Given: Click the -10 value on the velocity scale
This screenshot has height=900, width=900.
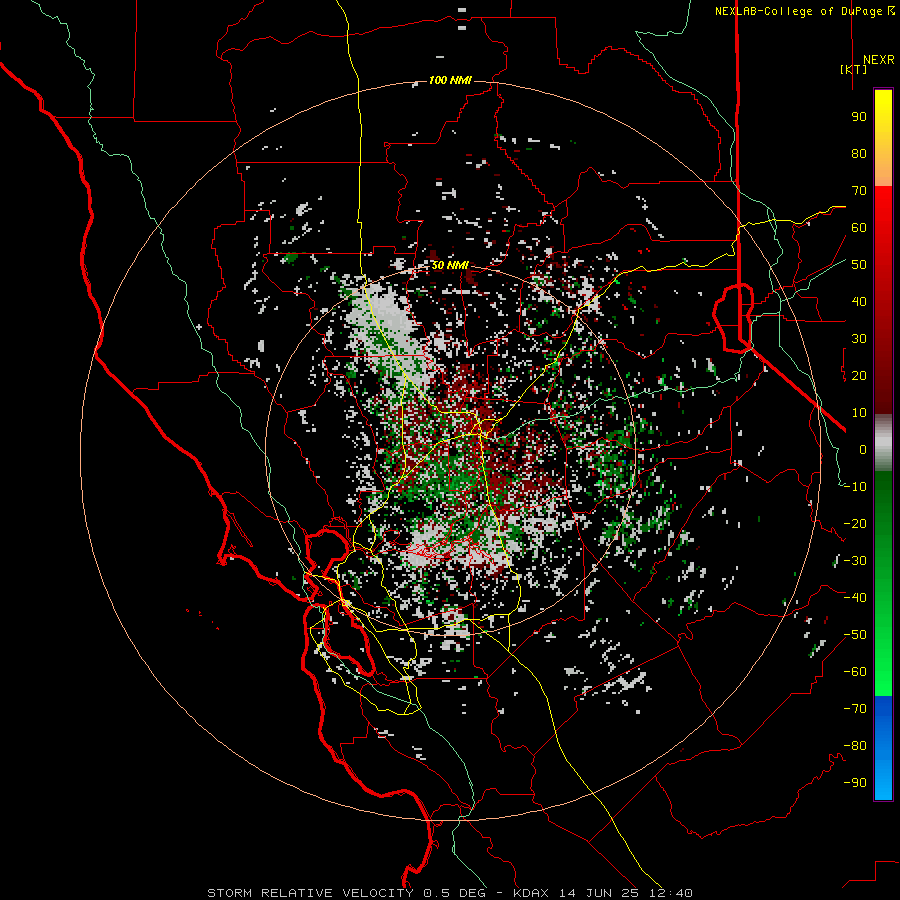Looking at the screenshot, I should point(855,487).
